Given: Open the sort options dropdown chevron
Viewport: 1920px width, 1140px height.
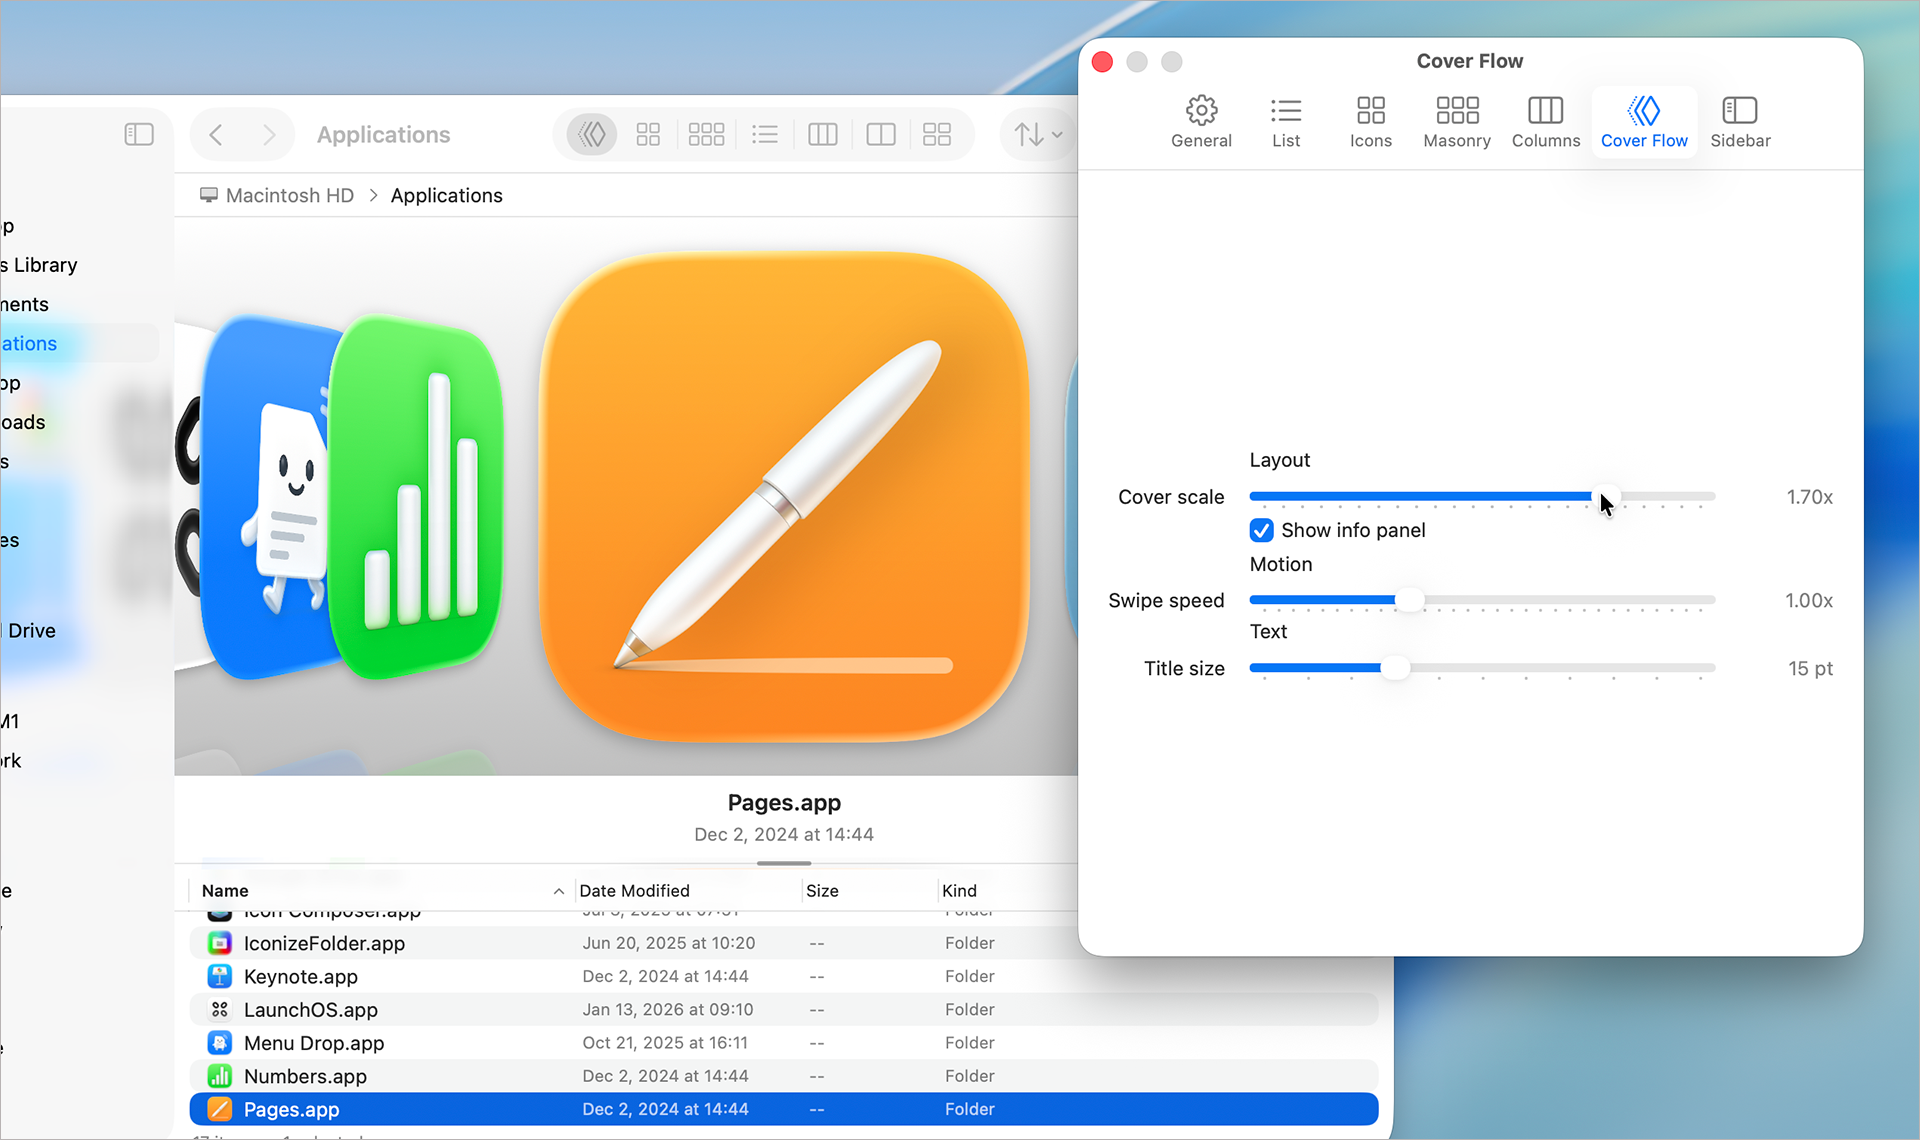Looking at the screenshot, I should point(1055,133).
